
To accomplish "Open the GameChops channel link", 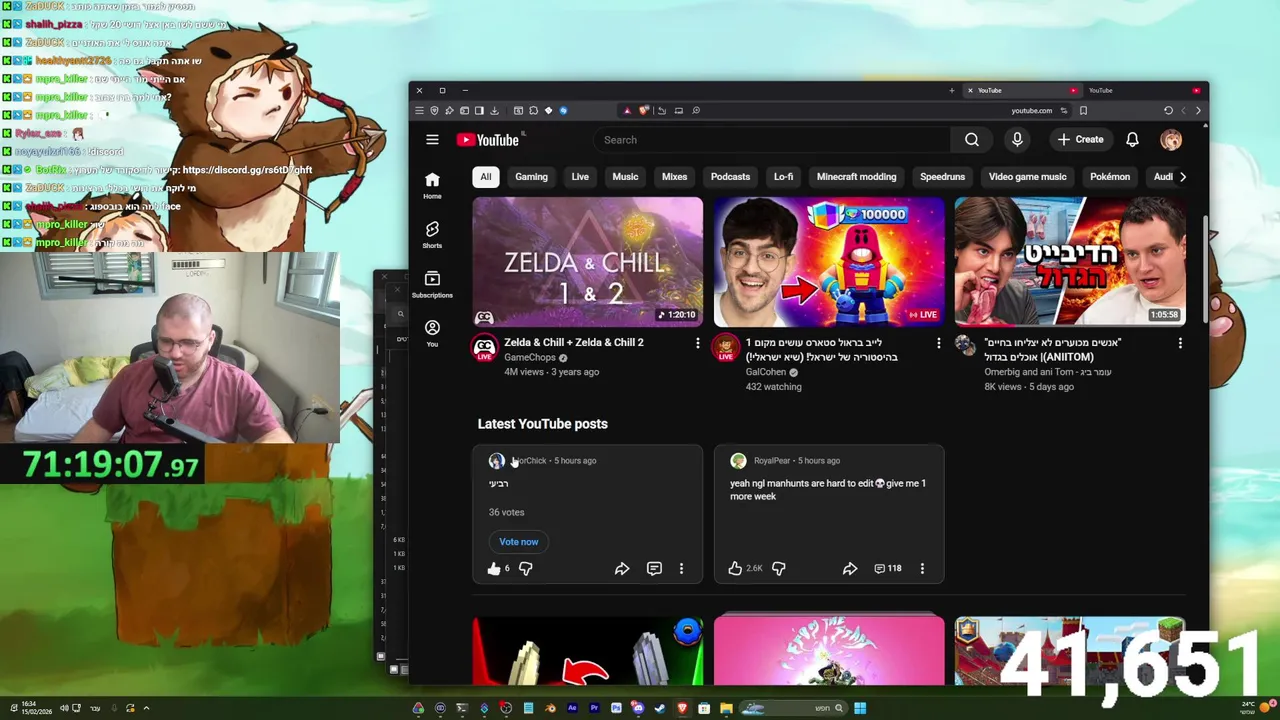I will (530, 357).
